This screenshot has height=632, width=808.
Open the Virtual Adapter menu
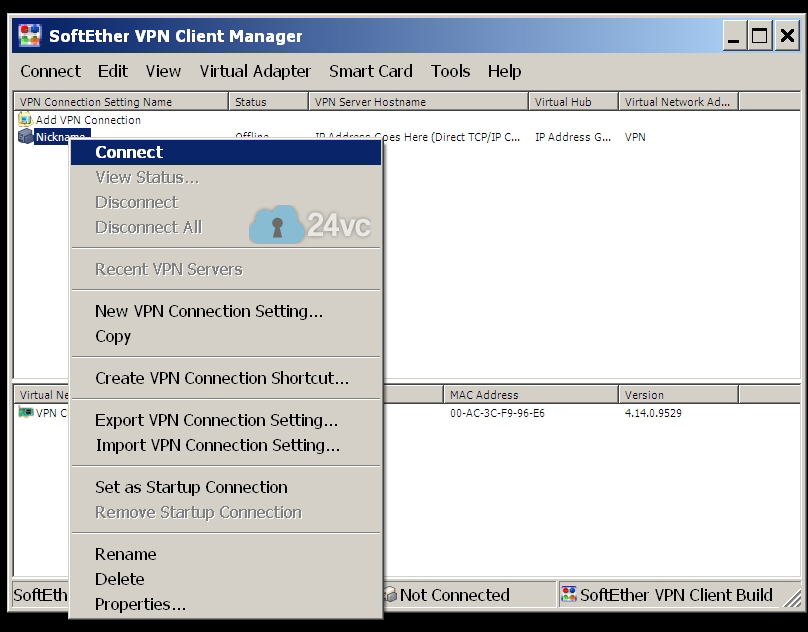(x=255, y=71)
